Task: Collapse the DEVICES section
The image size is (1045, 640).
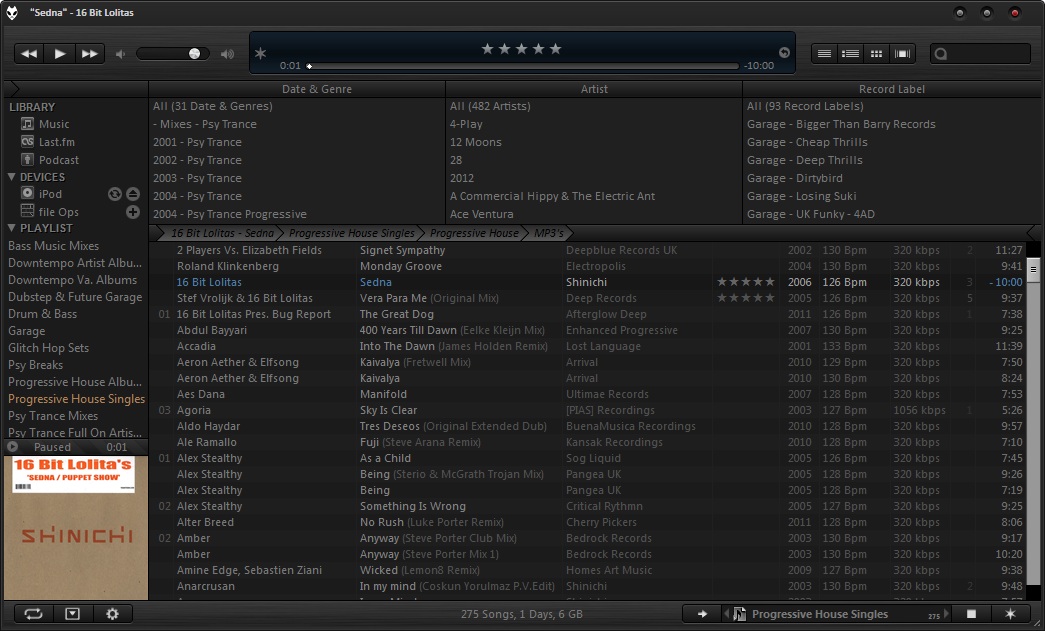Action: 11,177
